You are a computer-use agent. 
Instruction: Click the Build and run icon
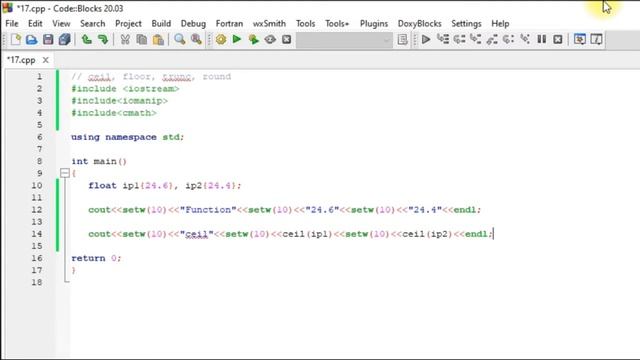[x=253, y=40]
